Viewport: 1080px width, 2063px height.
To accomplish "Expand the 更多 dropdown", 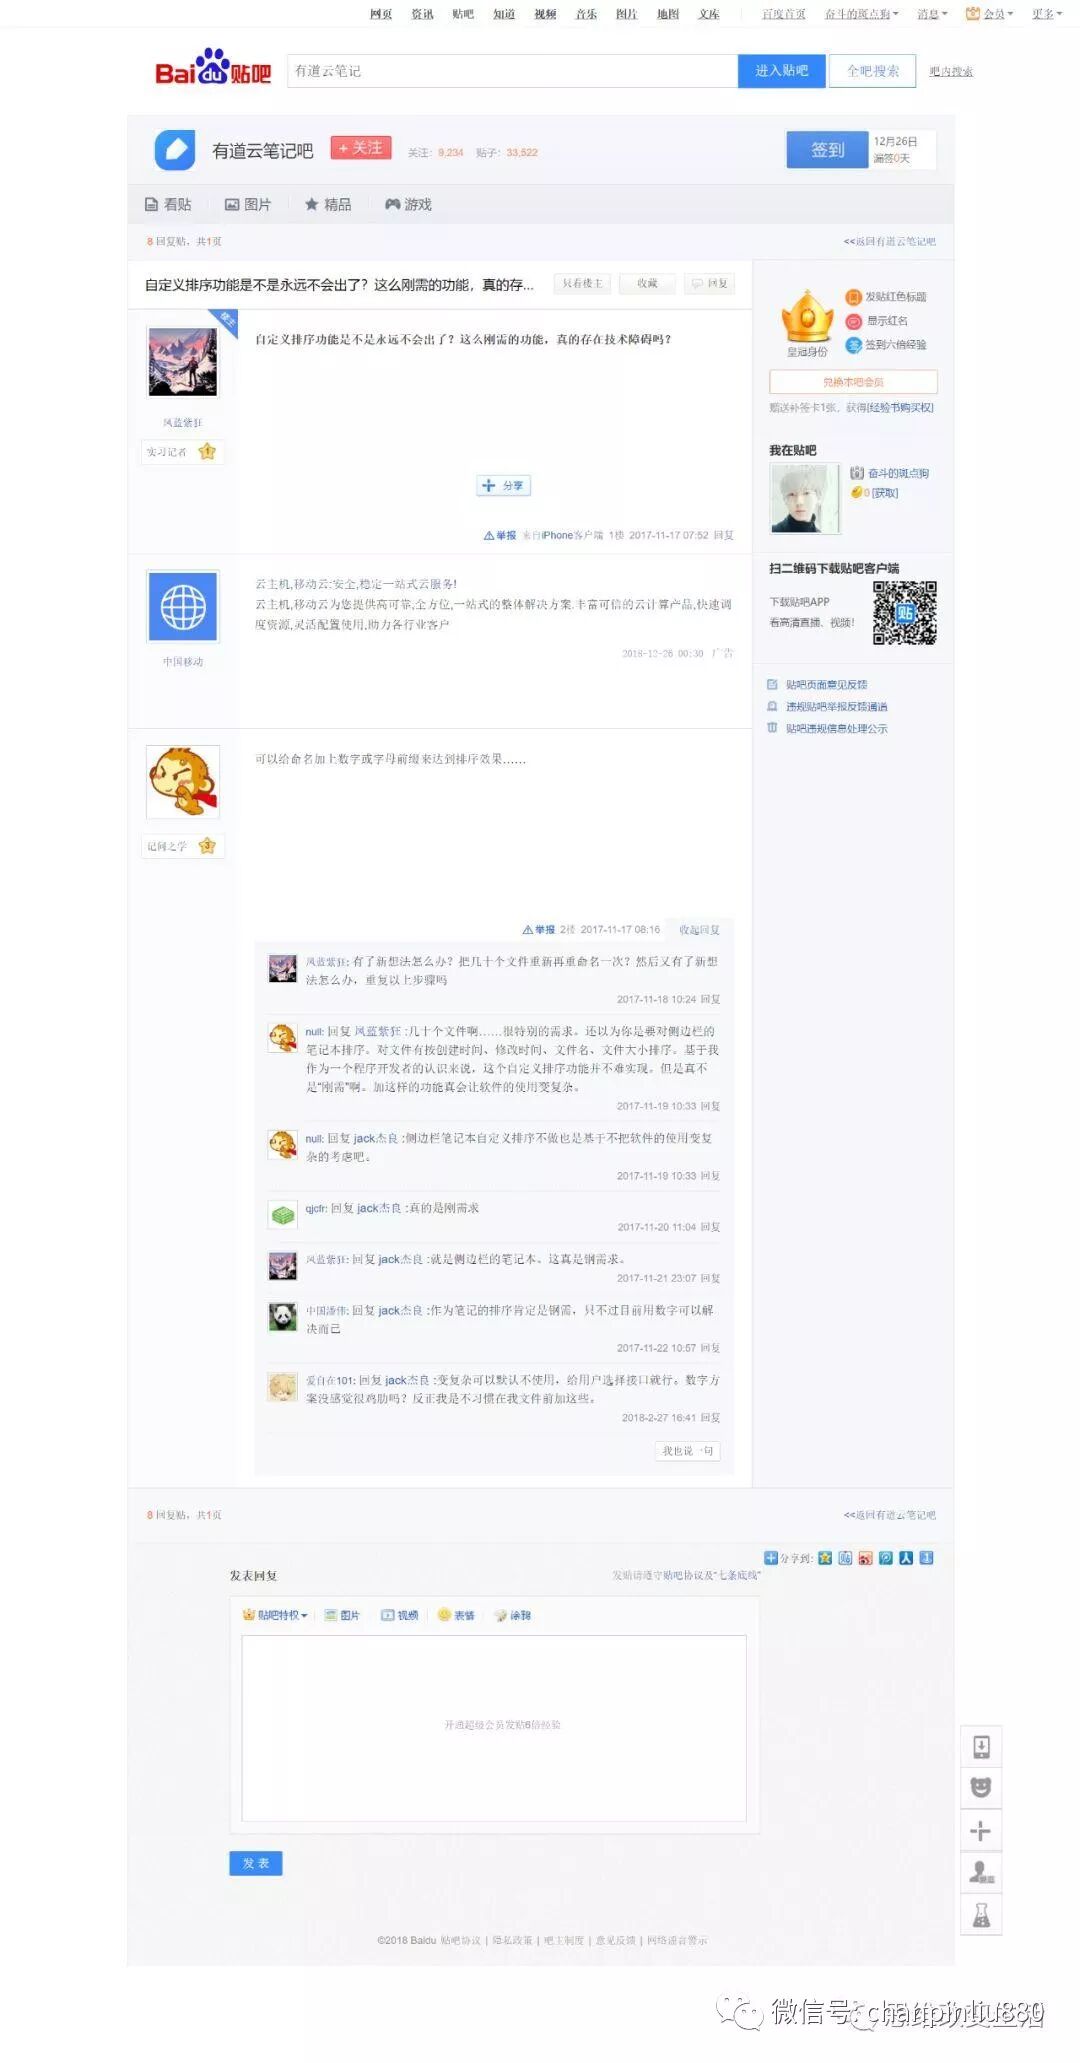I will 1047,14.
